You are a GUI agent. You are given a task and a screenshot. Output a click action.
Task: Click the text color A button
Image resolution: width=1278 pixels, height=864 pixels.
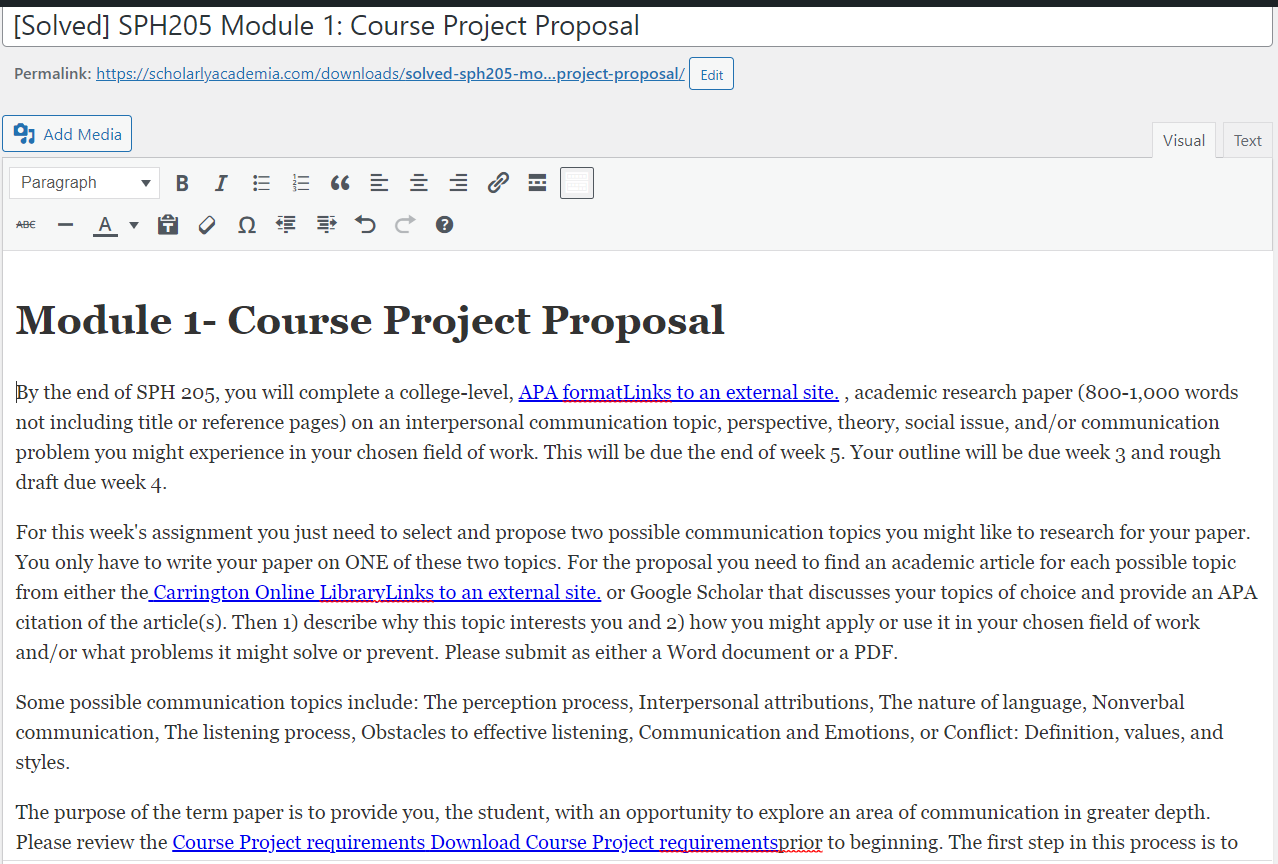105,225
